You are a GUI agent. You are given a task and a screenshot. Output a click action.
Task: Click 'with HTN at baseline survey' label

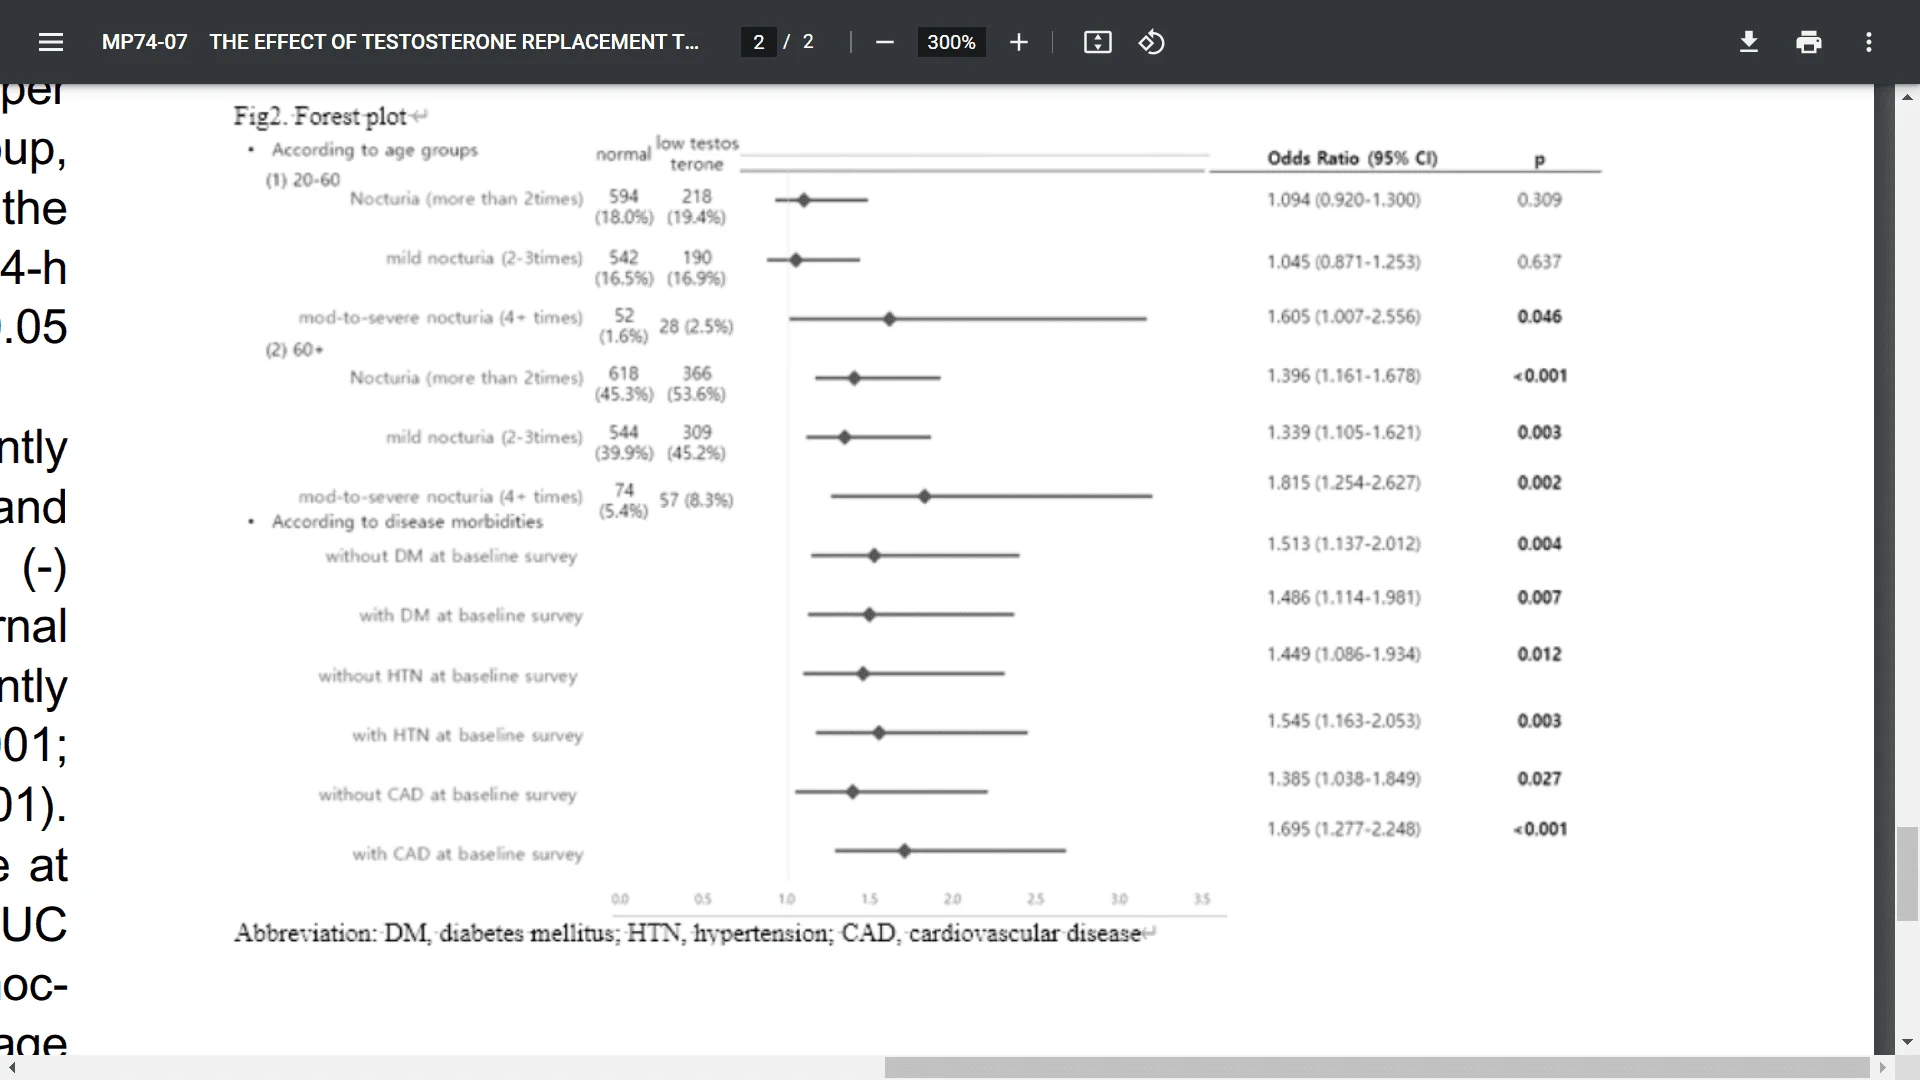467,735
